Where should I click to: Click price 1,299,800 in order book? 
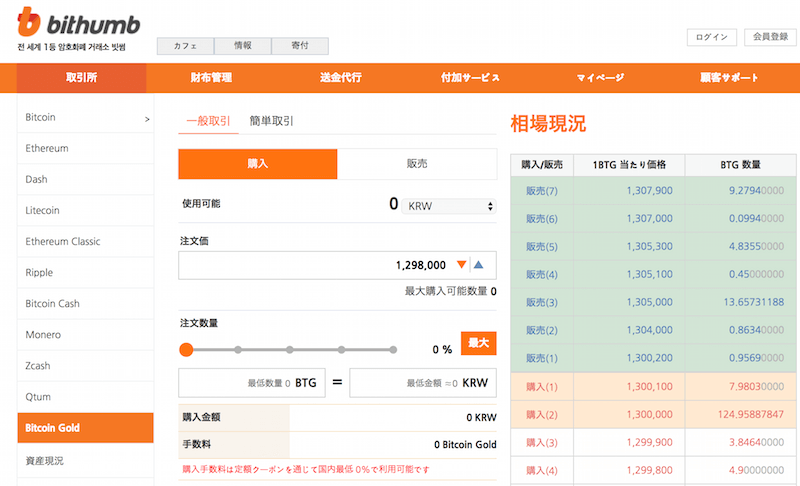tap(649, 470)
